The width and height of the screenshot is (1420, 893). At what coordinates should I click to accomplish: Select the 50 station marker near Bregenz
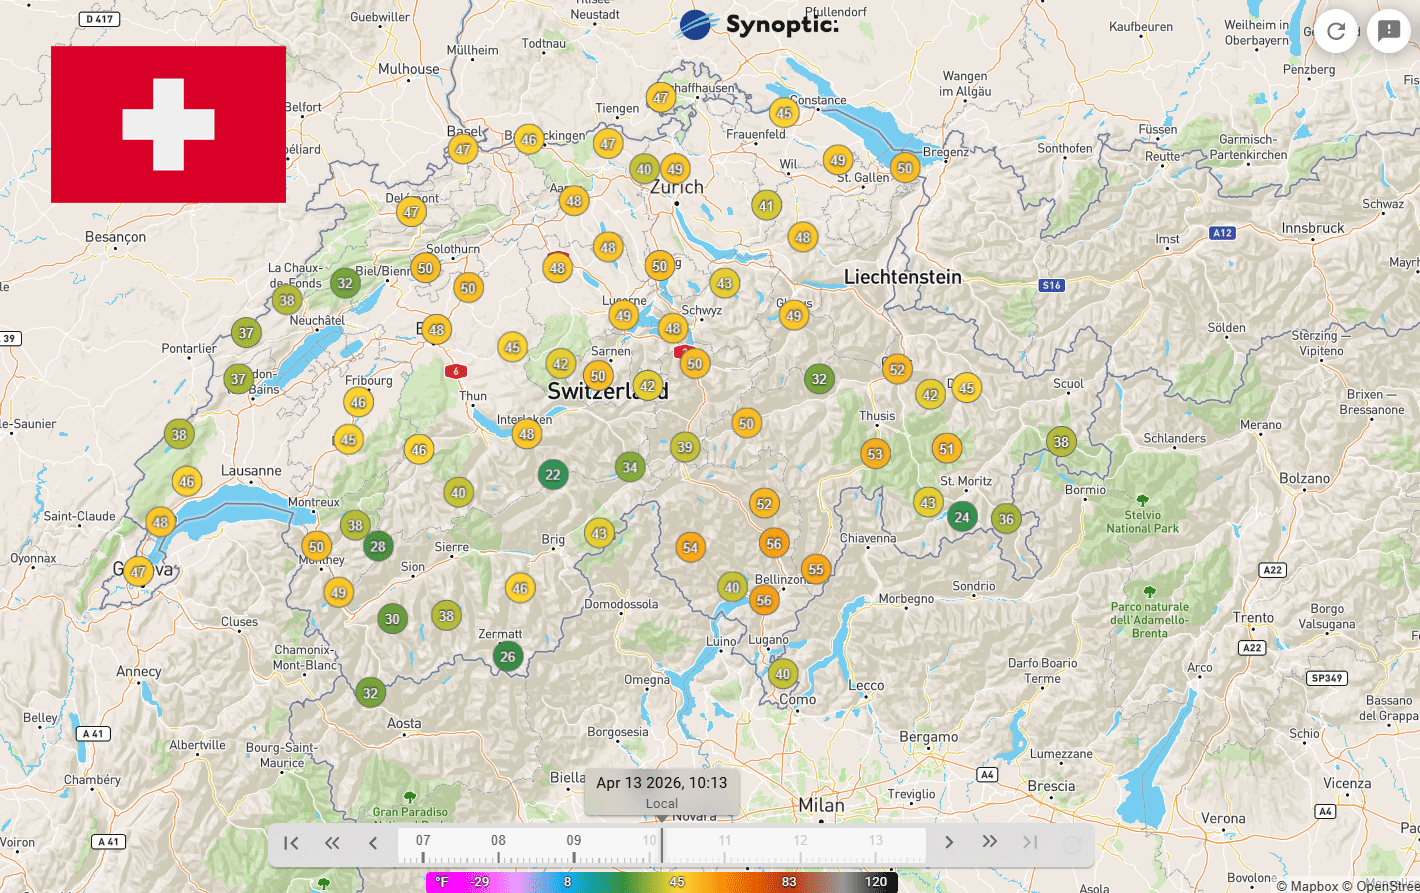(905, 168)
